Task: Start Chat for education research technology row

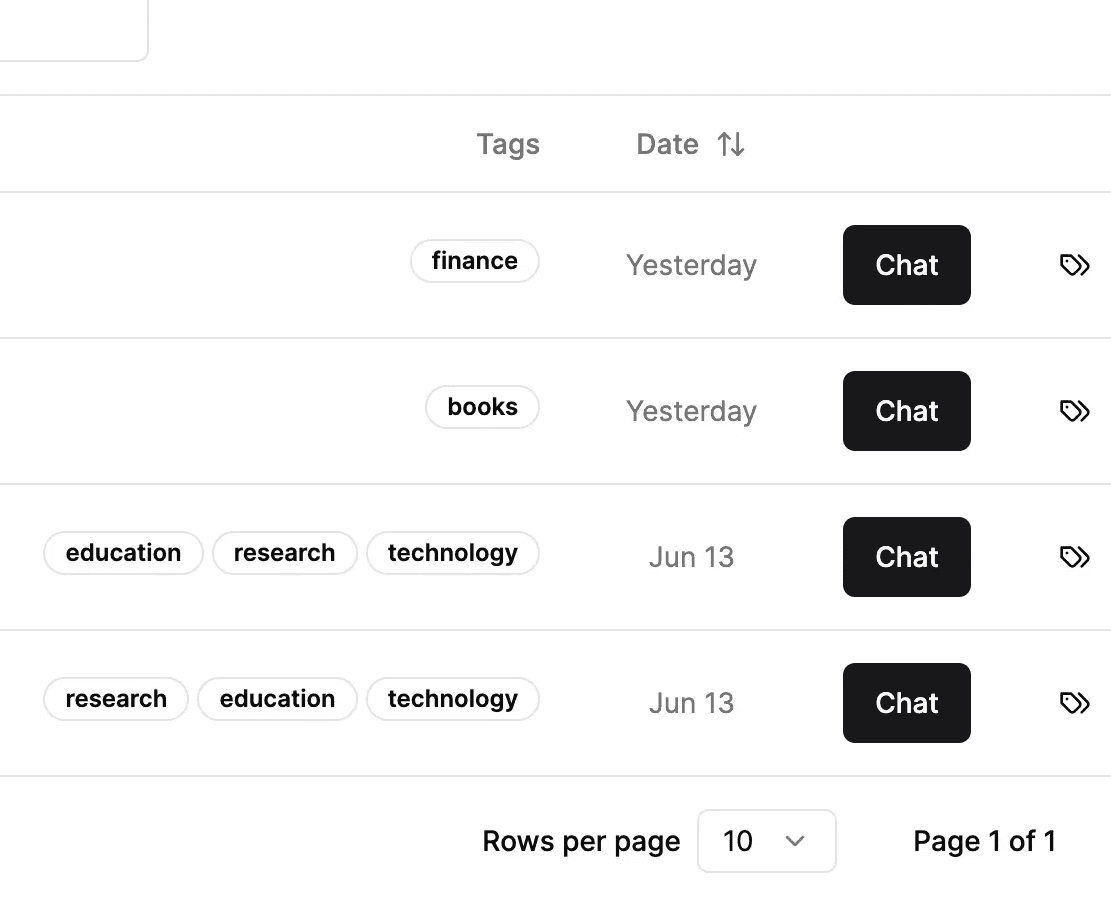Action: pos(906,557)
